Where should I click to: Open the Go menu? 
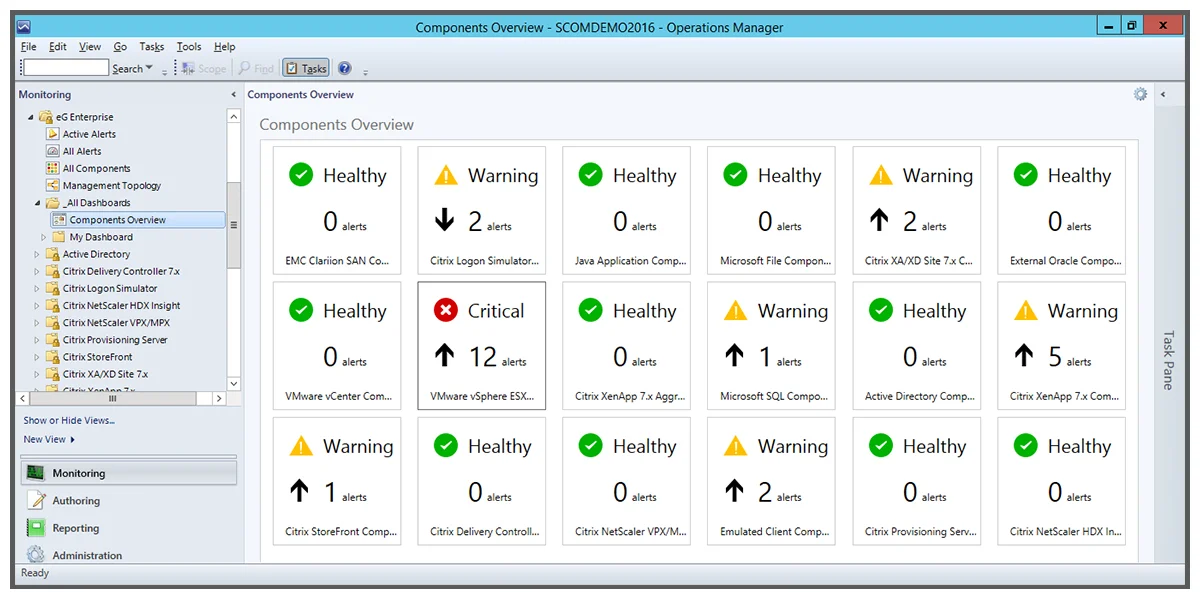tap(120, 47)
